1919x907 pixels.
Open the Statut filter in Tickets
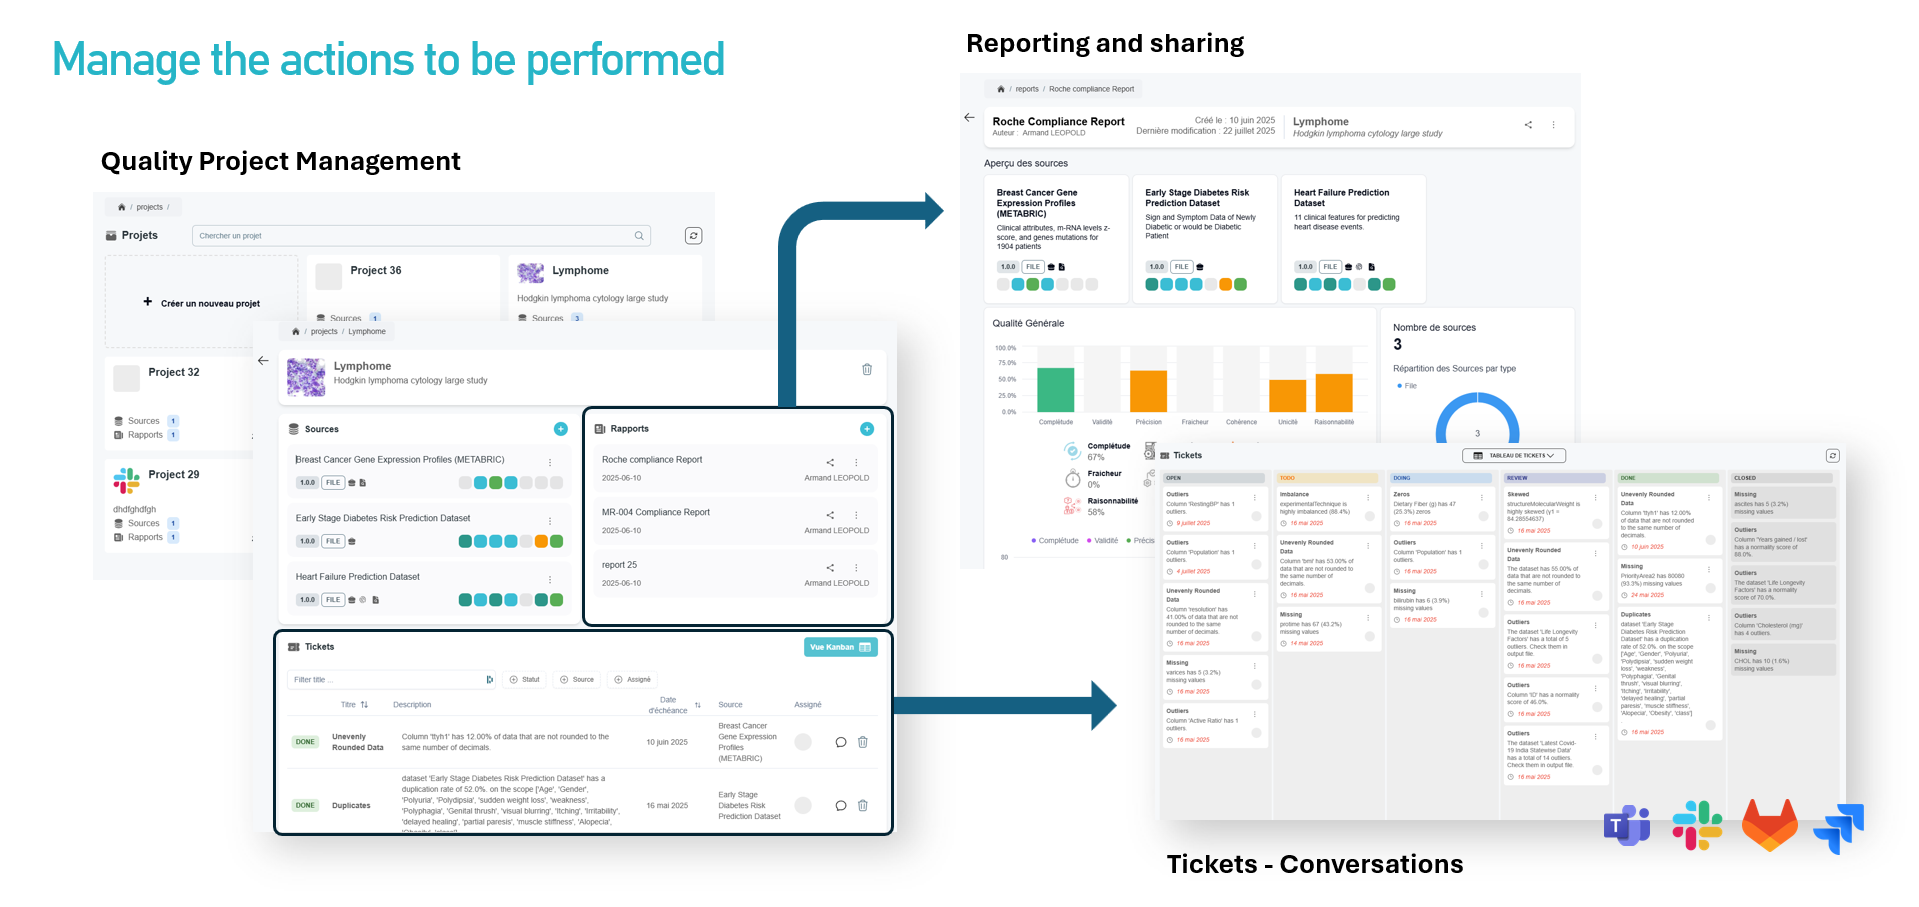(525, 680)
